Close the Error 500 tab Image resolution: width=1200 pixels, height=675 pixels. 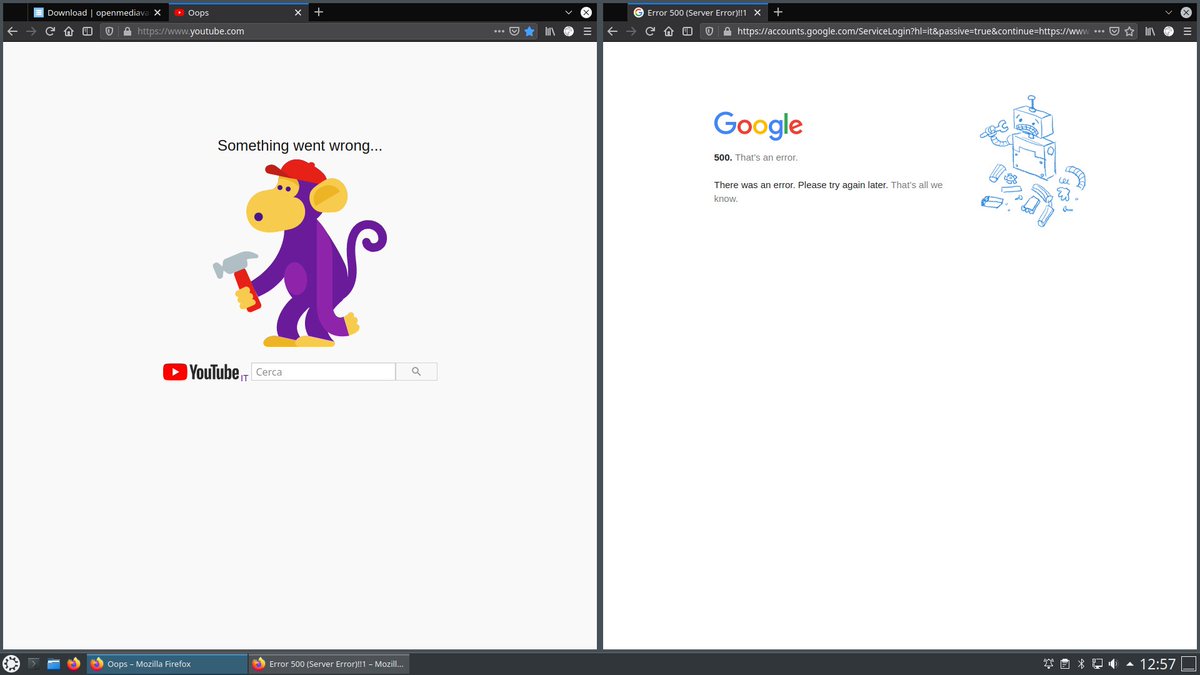[759, 12]
